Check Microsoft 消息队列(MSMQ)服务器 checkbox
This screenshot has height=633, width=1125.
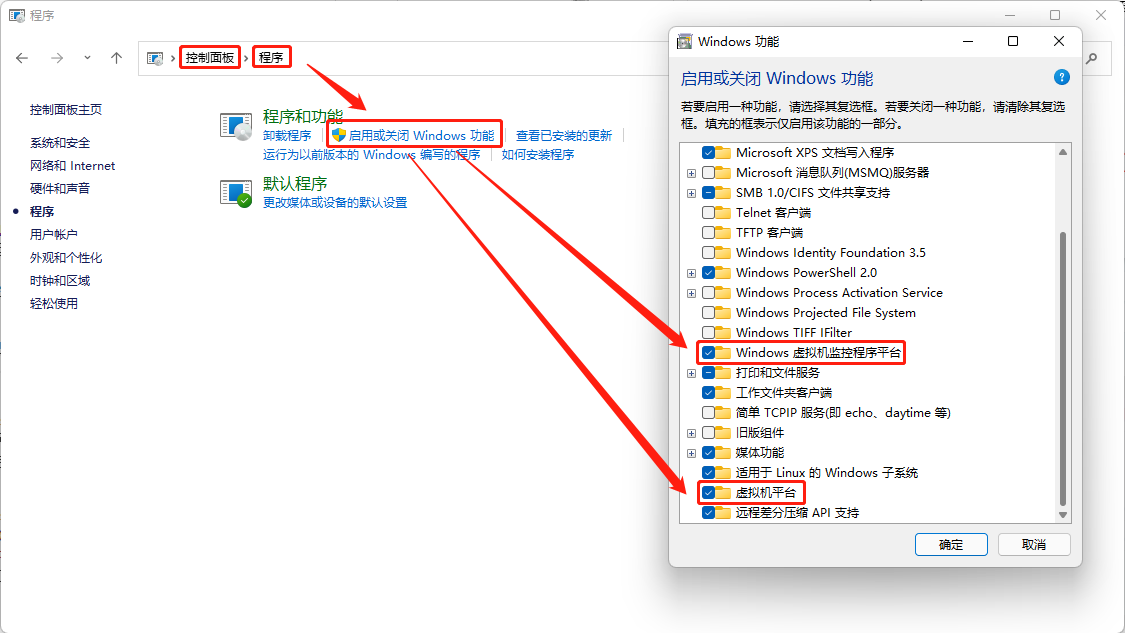coord(708,173)
